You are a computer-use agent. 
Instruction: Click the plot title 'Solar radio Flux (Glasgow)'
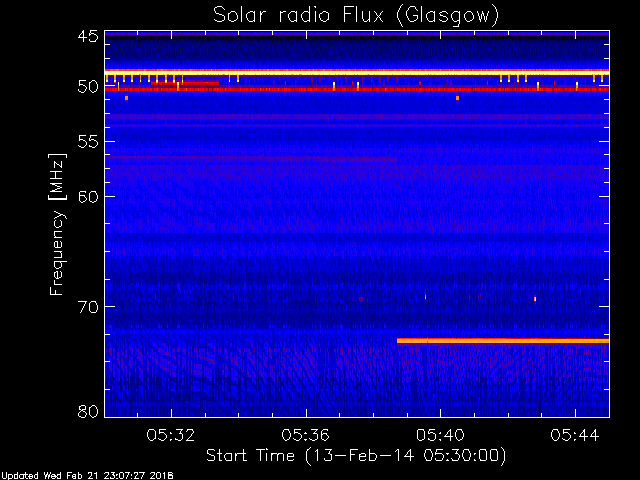[x=356, y=16]
